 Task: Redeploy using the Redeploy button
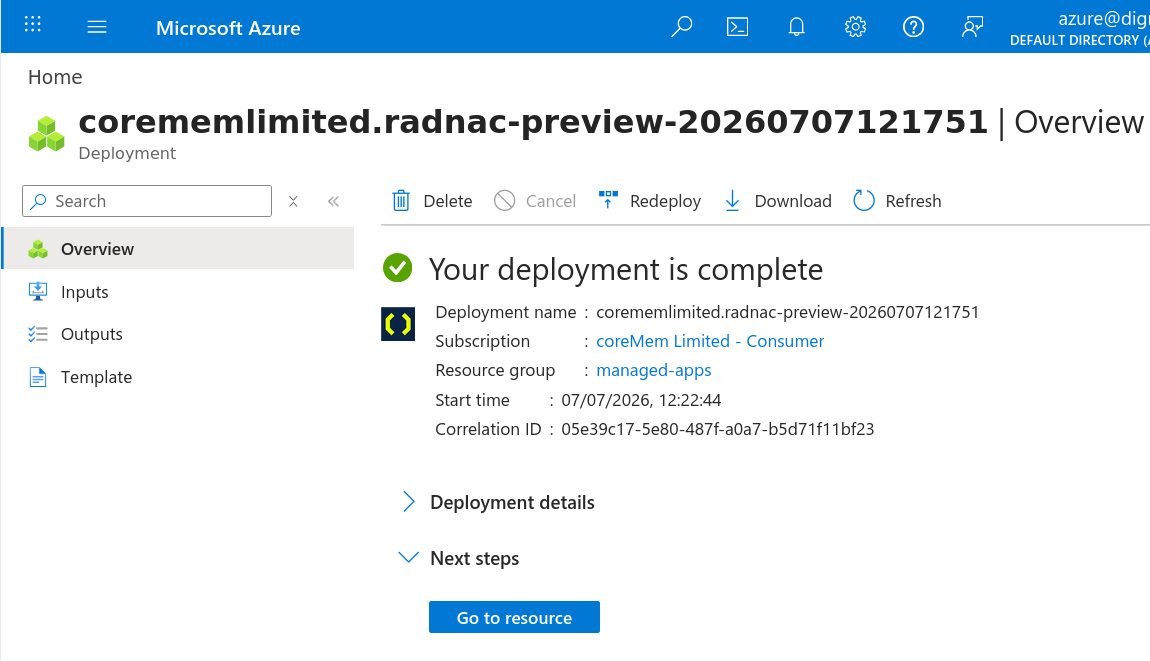[x=650, y=201]
